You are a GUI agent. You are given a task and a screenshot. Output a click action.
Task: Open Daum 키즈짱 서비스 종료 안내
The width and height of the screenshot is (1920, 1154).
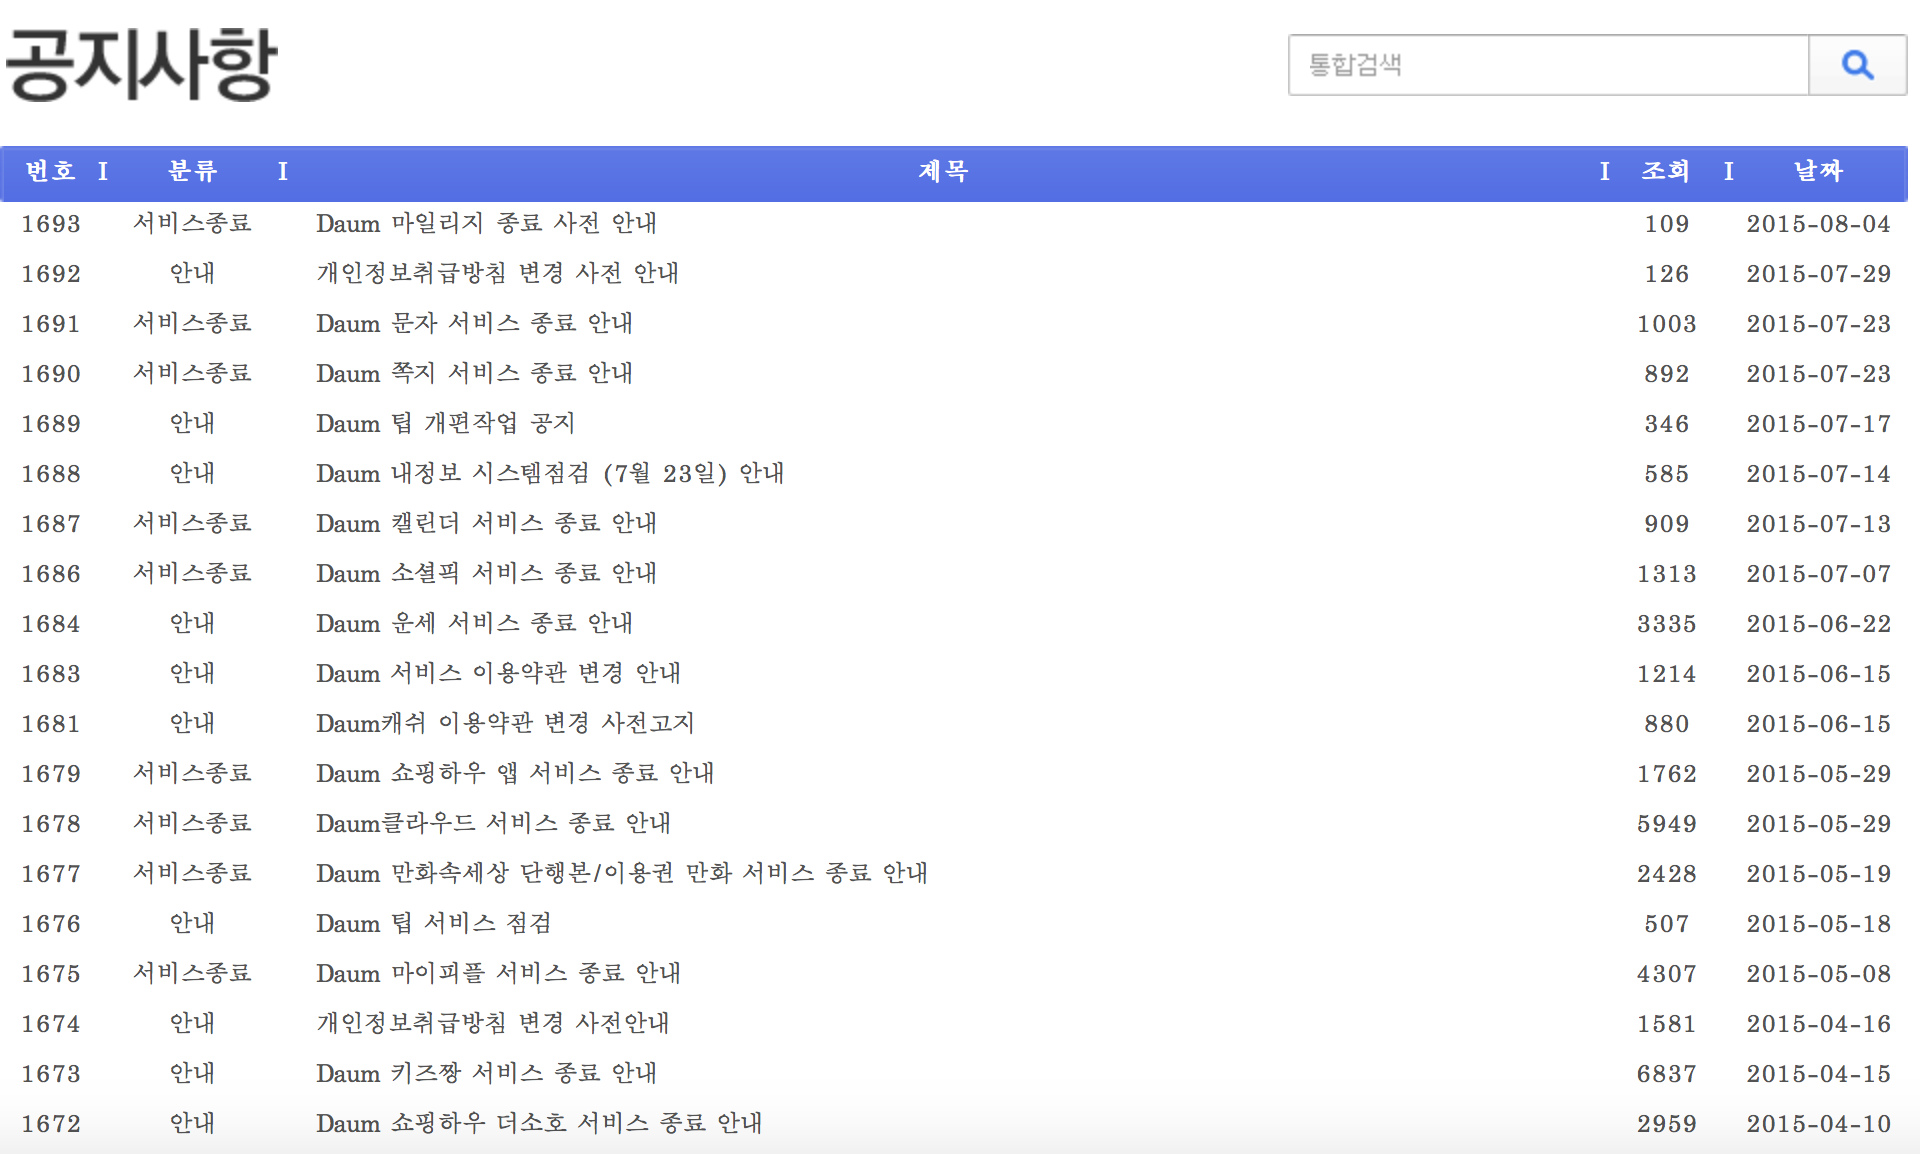[x=486, y=1074]
